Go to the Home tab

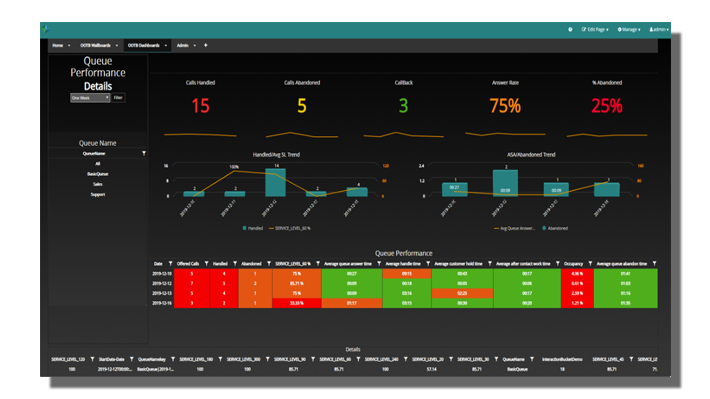[x=58, y=45]
